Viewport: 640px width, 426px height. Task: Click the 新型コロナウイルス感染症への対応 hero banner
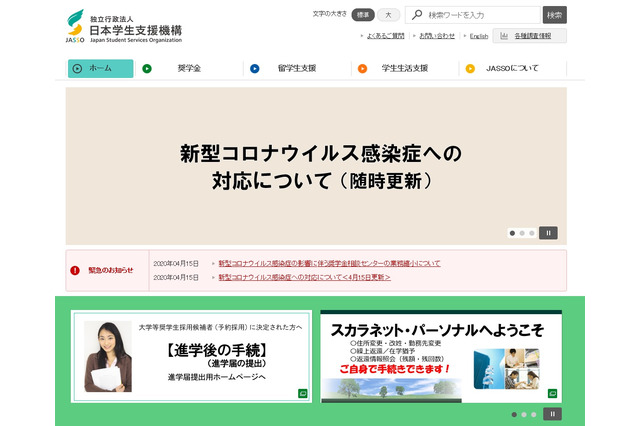point(316,166)
